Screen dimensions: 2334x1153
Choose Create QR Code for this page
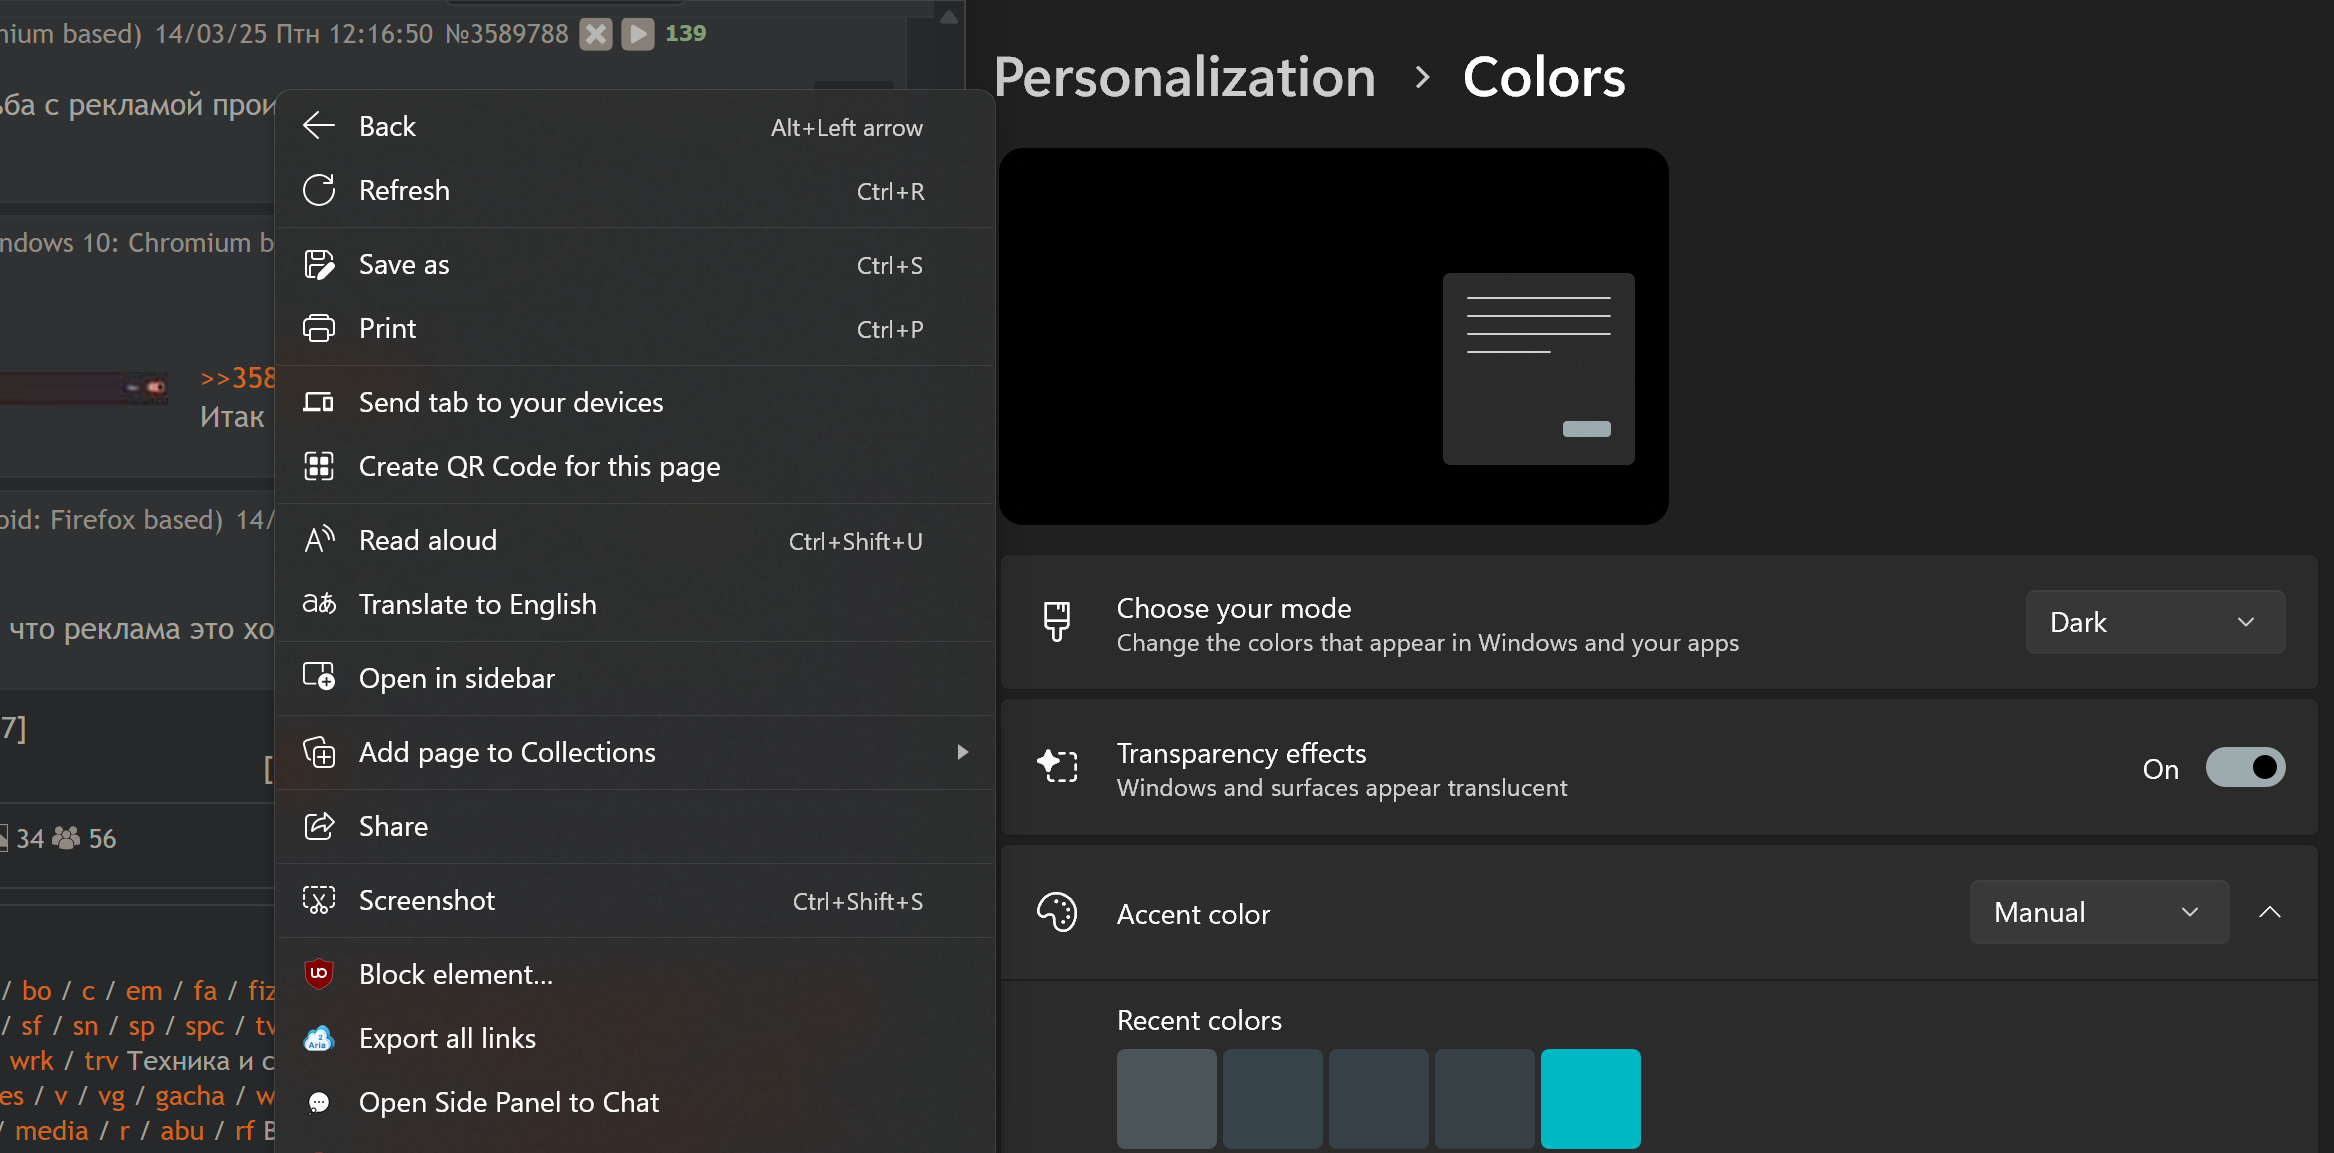pos(635,466)
